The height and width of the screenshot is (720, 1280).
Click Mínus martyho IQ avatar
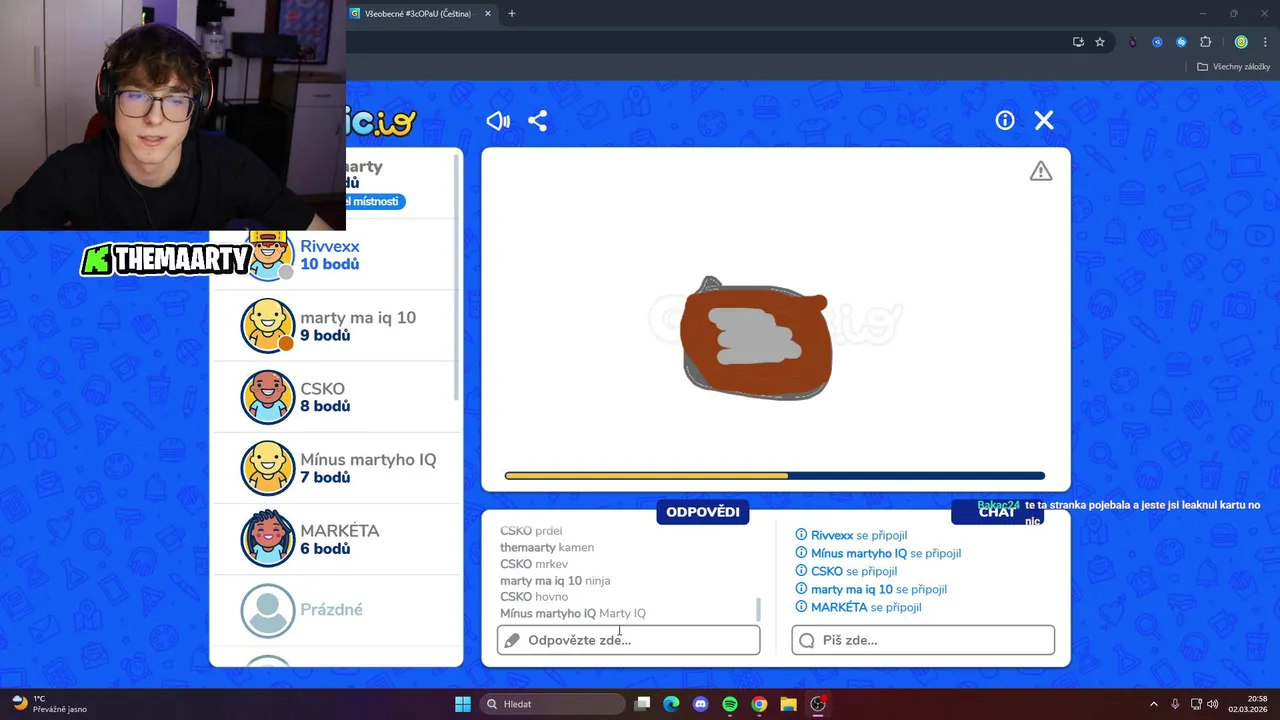[268, 468]
